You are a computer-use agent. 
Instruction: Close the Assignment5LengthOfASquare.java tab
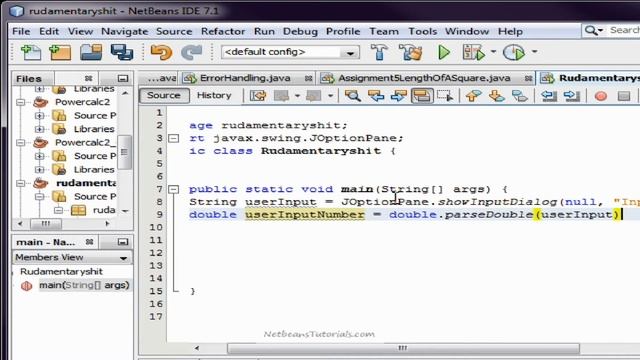(528, 78)
